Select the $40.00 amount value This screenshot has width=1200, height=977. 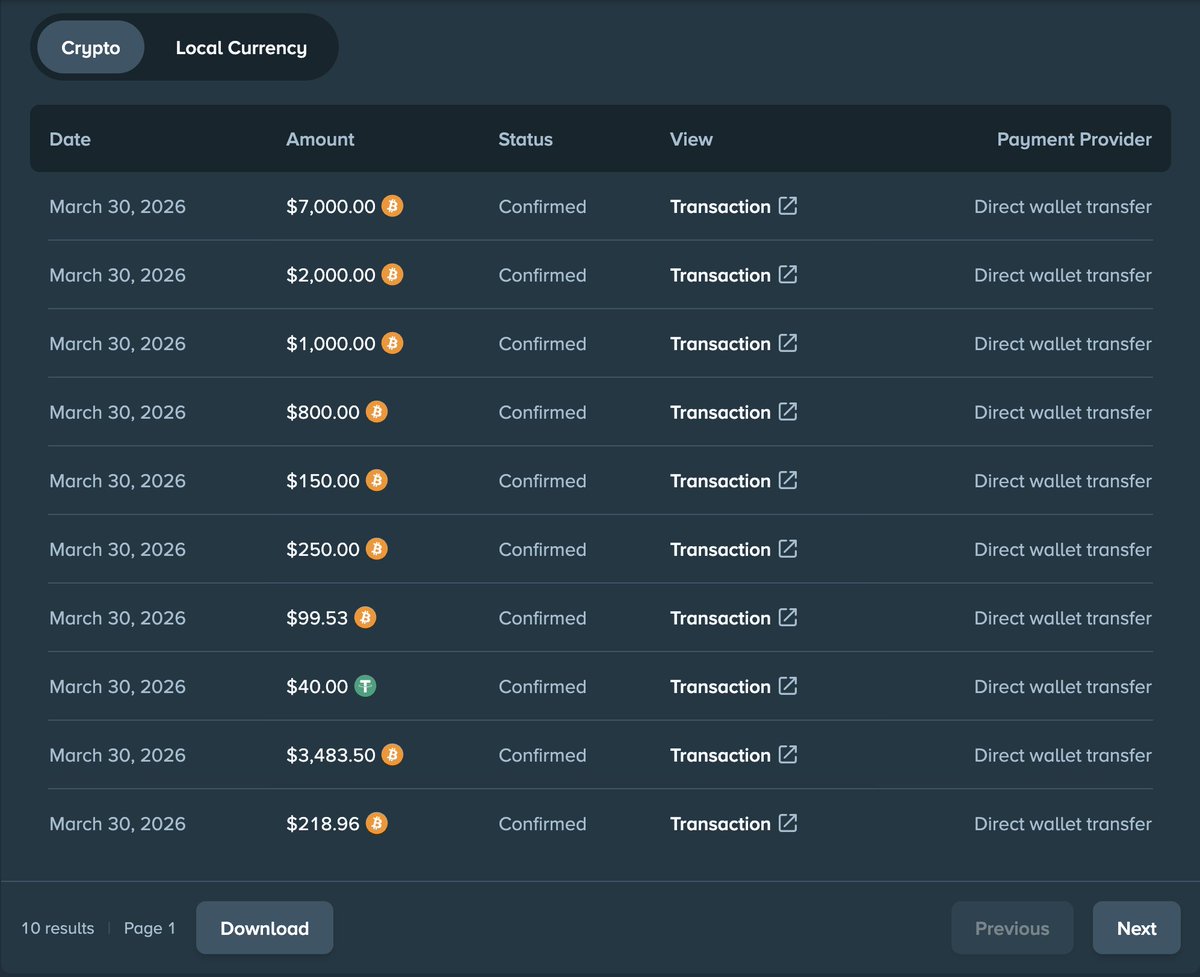pyautogui.click(x=317, y=686)
